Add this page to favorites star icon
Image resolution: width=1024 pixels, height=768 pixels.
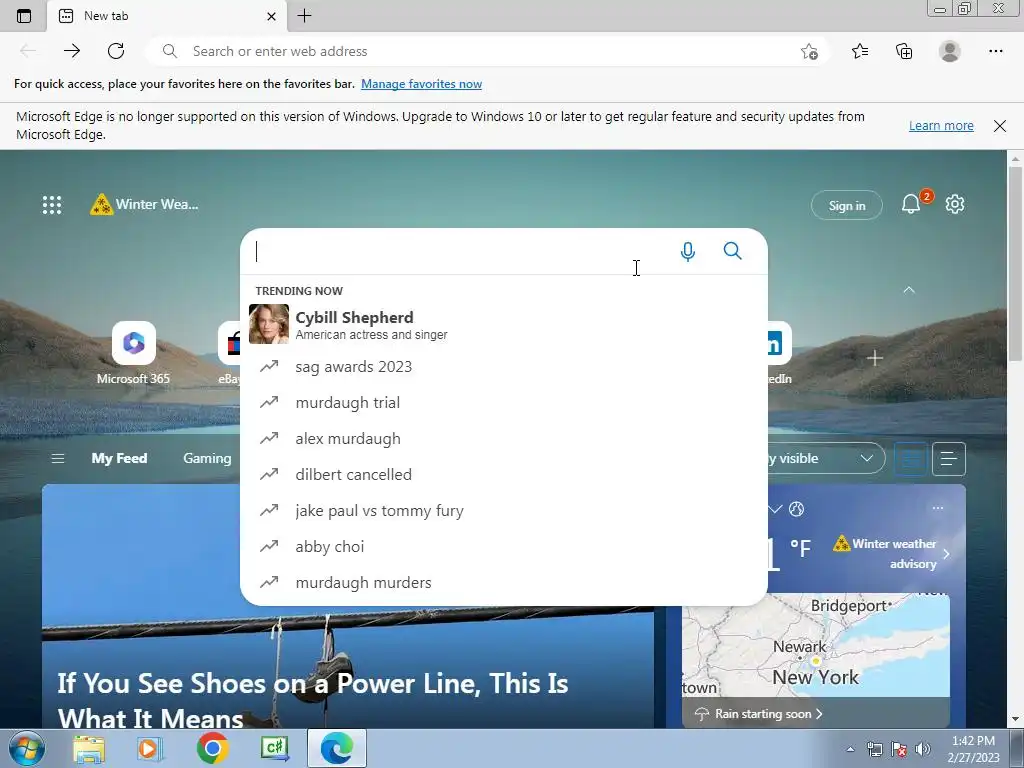point(809,52)
